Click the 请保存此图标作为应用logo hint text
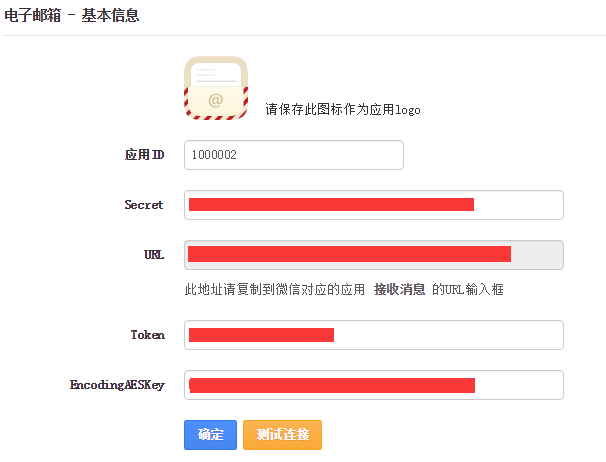The image size is (606, 462). point(343,110)
